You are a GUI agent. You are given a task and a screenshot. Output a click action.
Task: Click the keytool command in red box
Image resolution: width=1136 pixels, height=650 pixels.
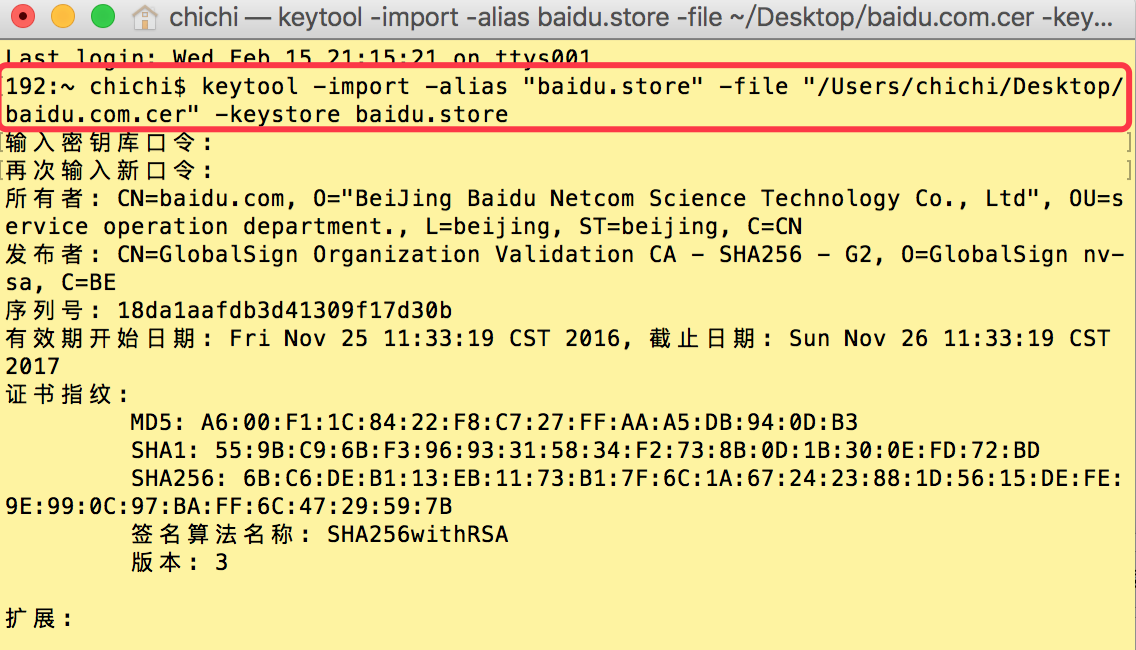(564, 100)
